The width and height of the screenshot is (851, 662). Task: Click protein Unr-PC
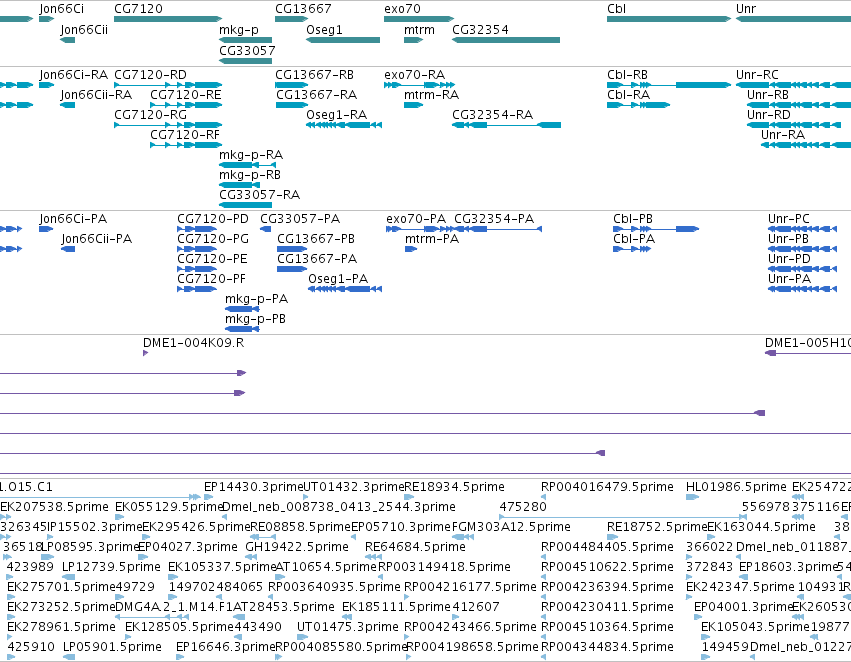pyautogui.click(x=802, y=229)
